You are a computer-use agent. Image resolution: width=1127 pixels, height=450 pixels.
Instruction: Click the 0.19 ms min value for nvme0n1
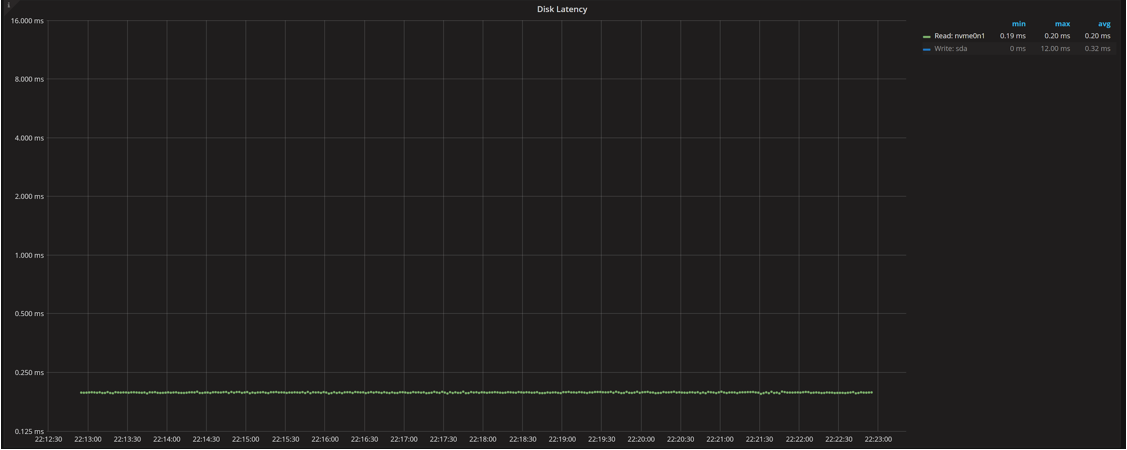[1012, 36]
